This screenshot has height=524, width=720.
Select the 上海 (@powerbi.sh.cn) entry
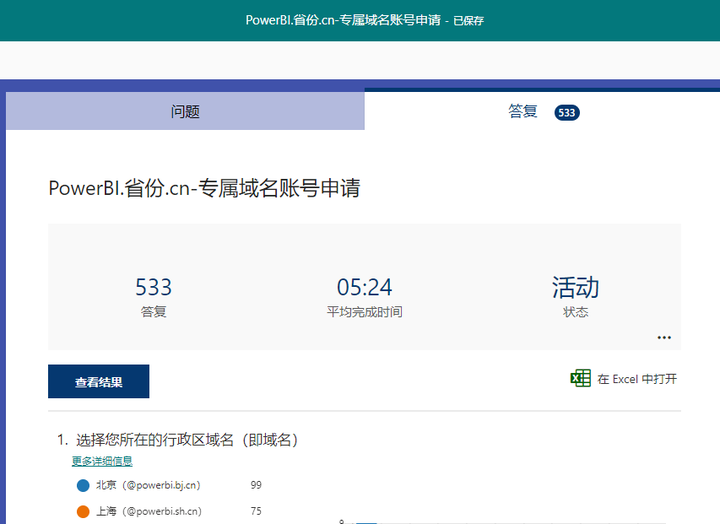click(x=149, y=511)
